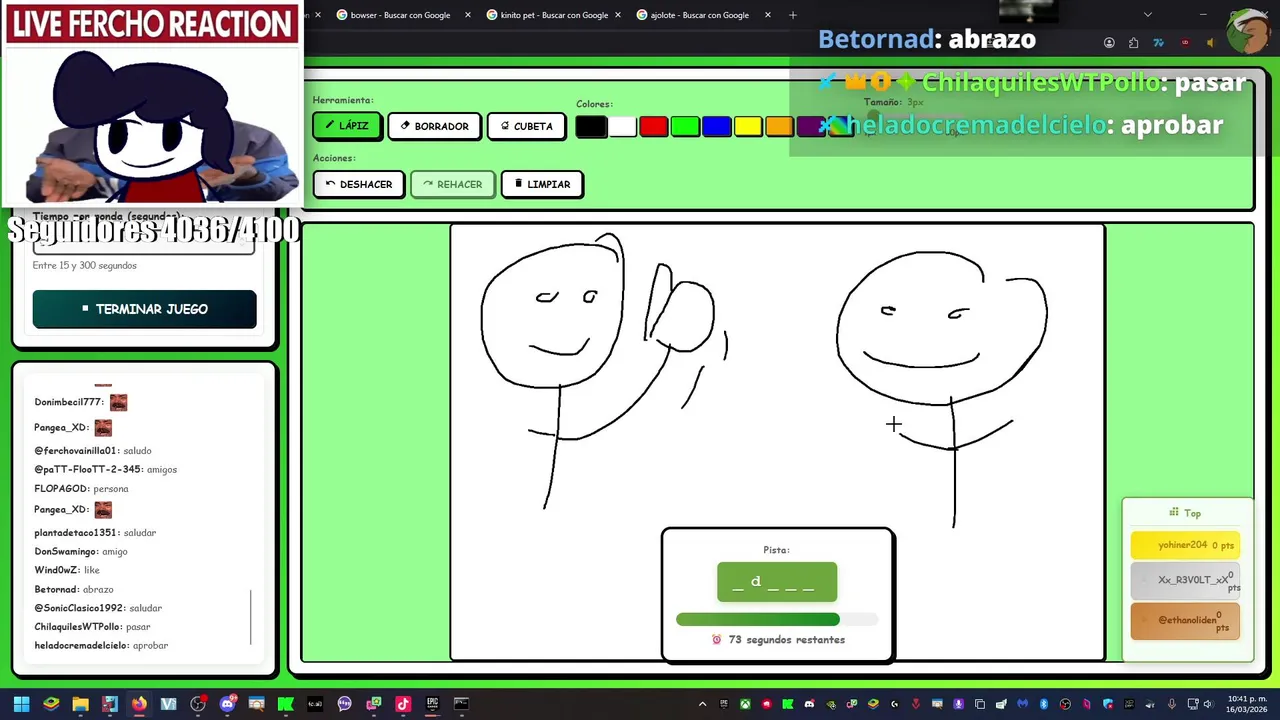
Task: Close the ajolote search tab
Action: pos(768,15)
